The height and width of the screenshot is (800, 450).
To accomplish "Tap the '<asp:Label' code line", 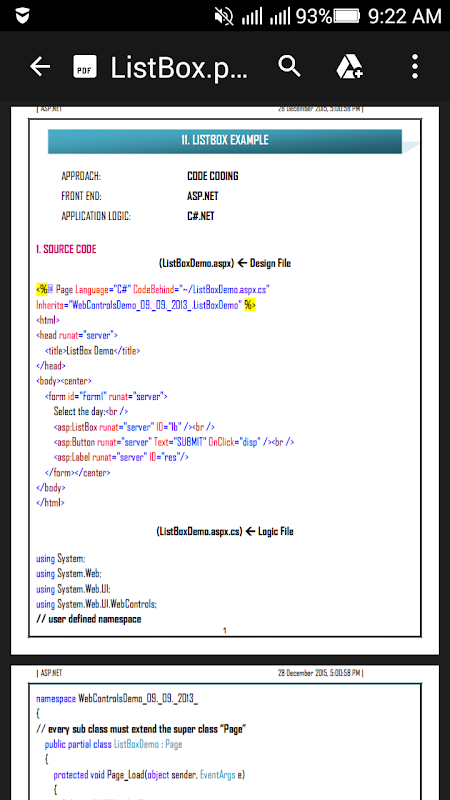I will 121,457.
